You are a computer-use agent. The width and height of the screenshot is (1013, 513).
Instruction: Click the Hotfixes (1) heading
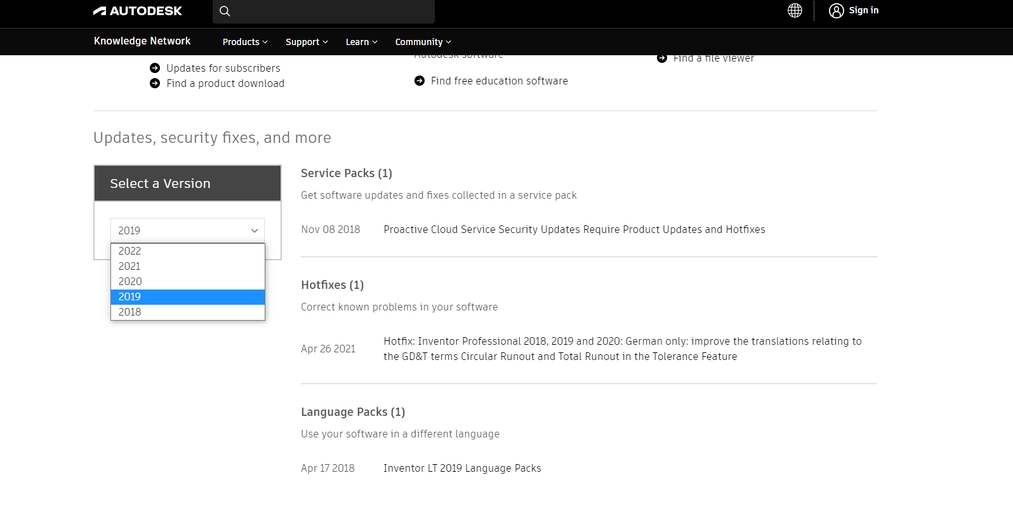point(332,285)
